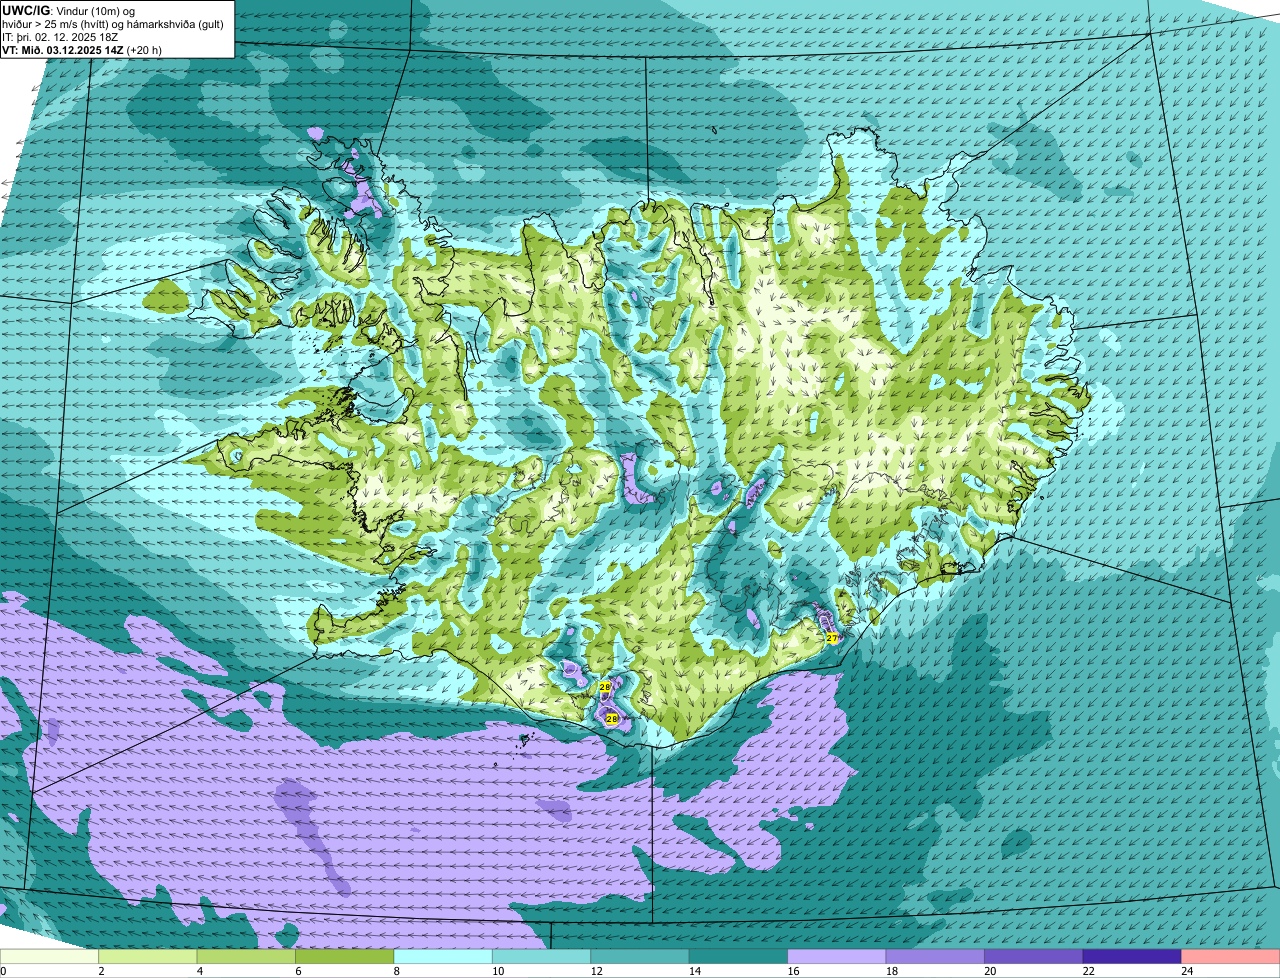The width and height of the screenshot is (1280, 978).
Task: Click the 'VT: Mið. 03.12.2025 14Z (+20 h)' line
Action: [x=82, y=49]
